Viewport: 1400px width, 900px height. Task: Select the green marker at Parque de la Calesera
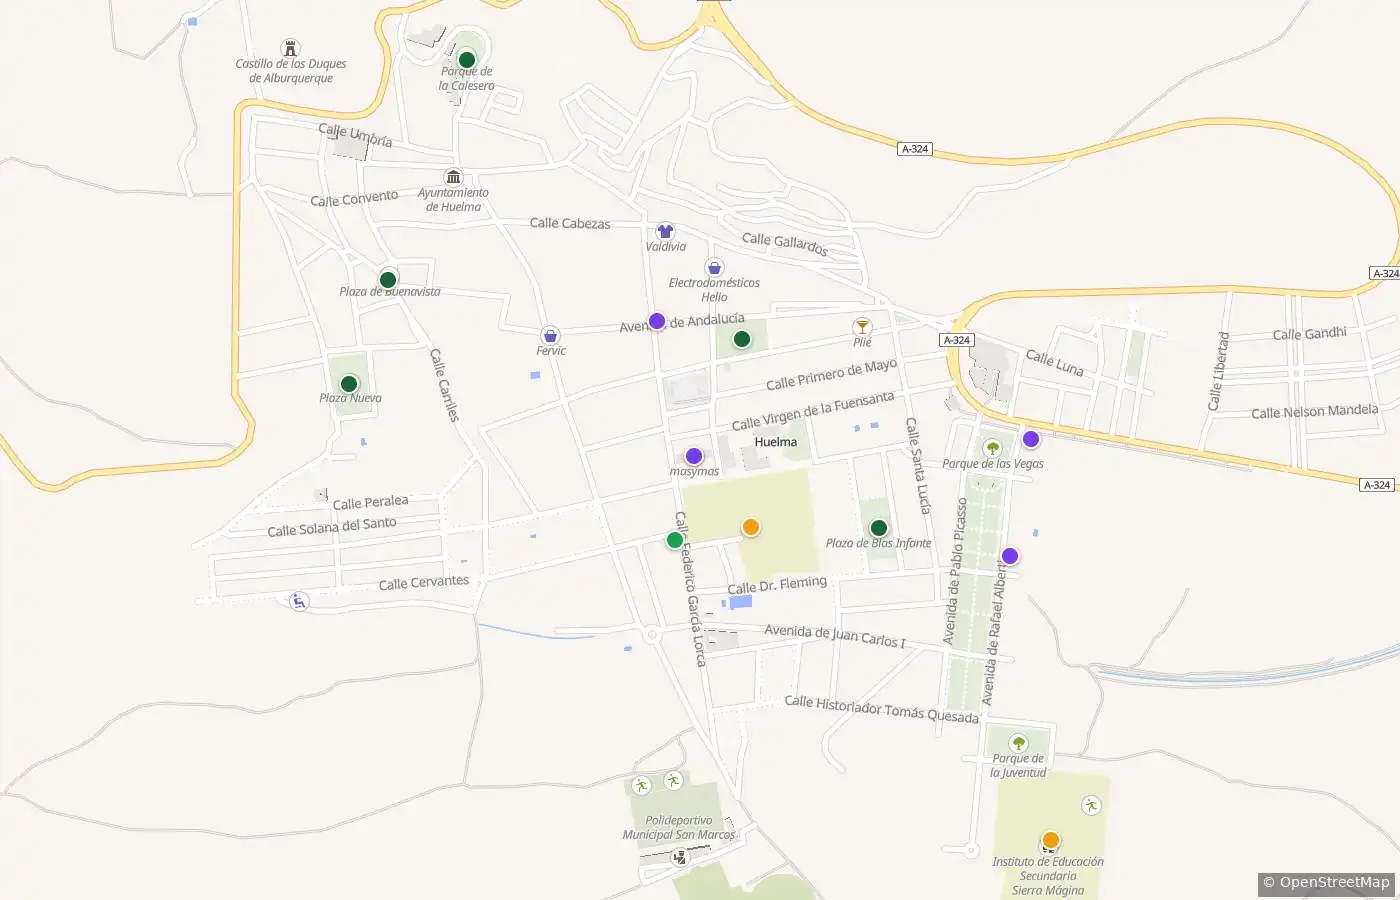(x=467, y=60)
